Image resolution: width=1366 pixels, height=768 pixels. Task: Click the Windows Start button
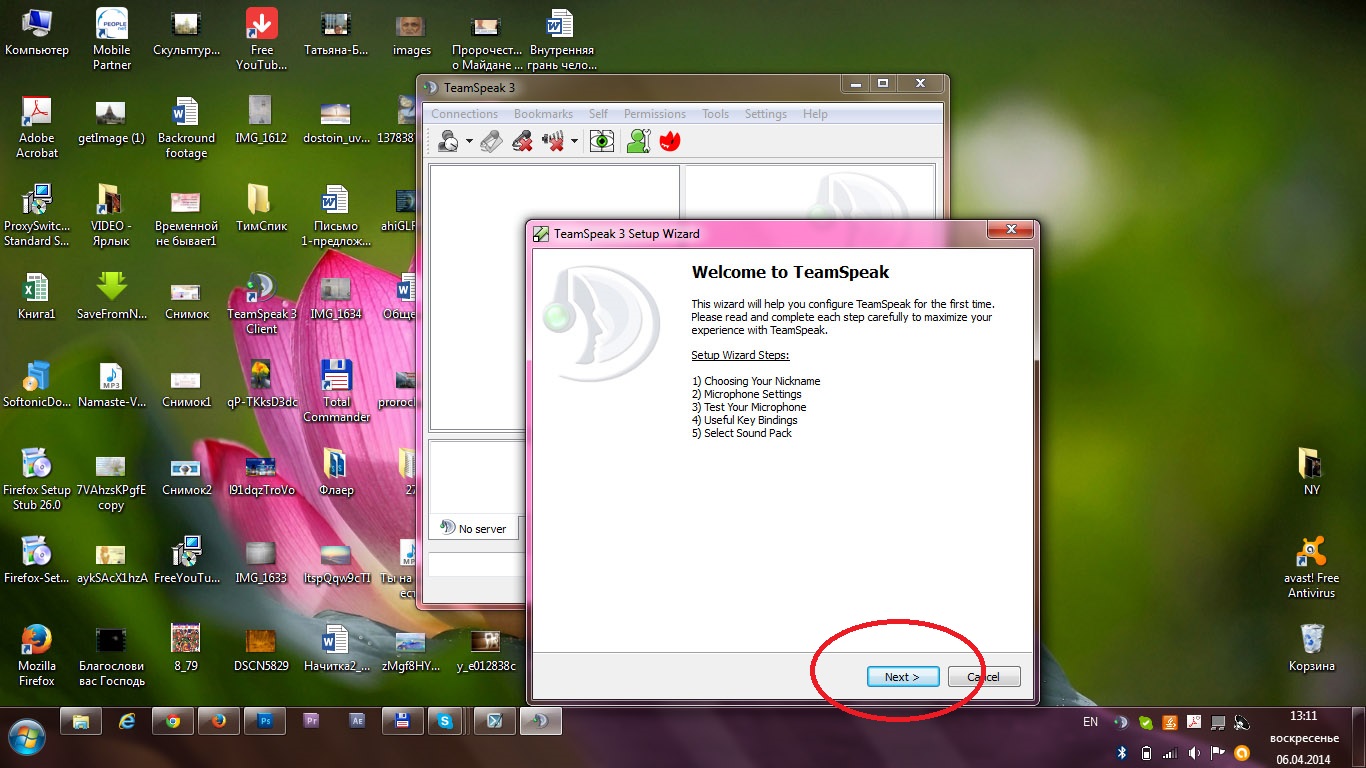[x=27, y=737]
